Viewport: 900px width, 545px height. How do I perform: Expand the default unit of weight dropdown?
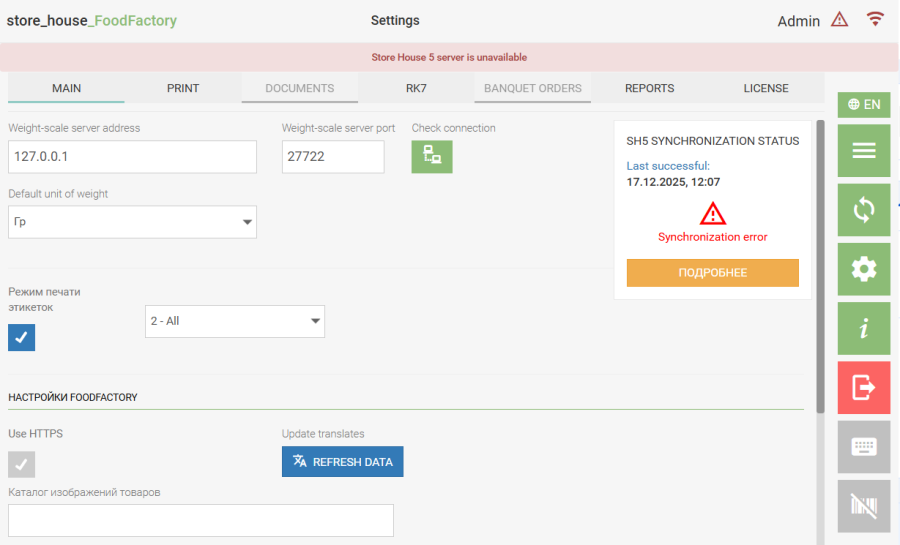coord(132,222)
